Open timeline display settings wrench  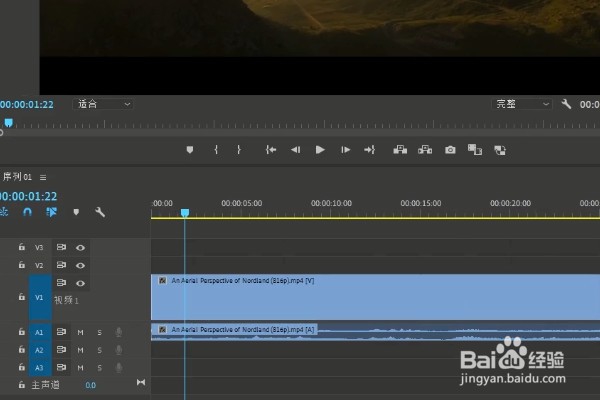[100, 212]
